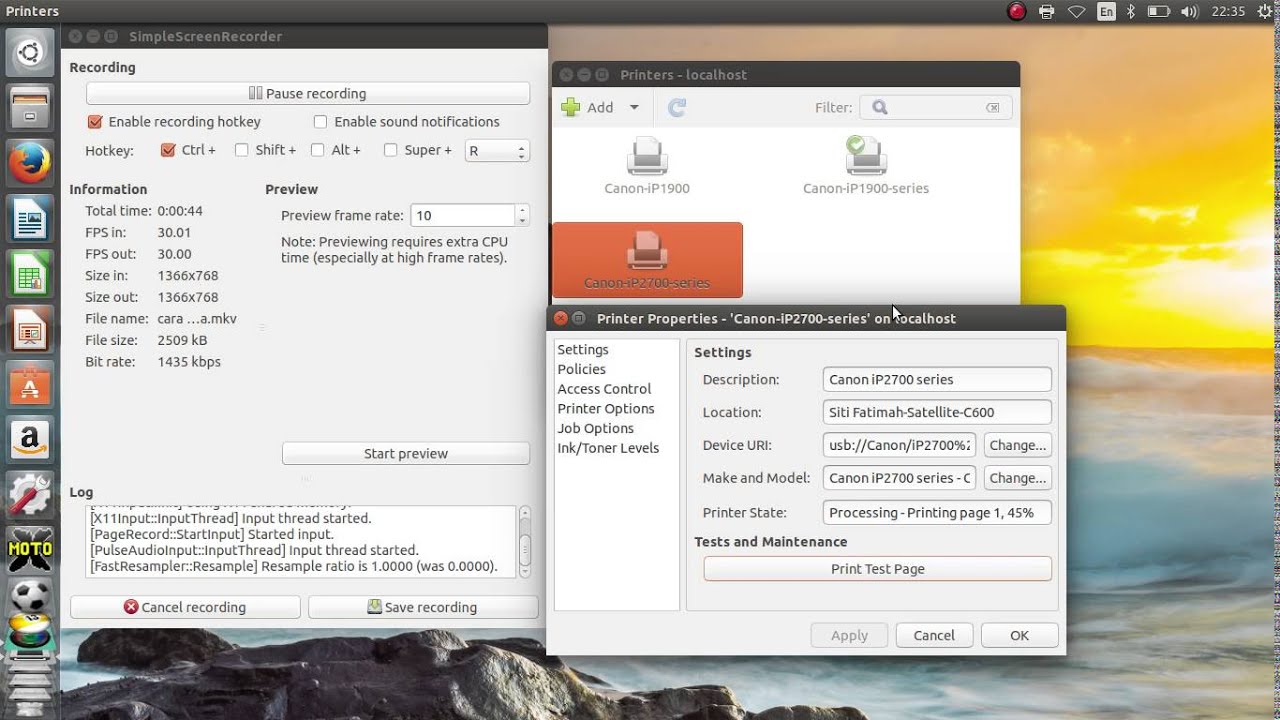Click Start preview button
1280x720 pixels.
[406, 453]
